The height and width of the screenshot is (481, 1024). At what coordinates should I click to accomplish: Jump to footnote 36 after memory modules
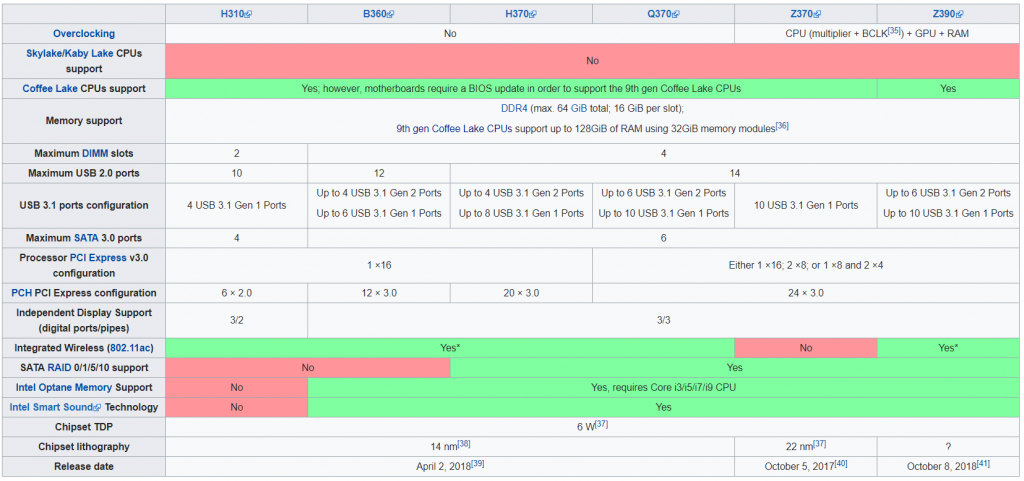(x=782, y=126)
